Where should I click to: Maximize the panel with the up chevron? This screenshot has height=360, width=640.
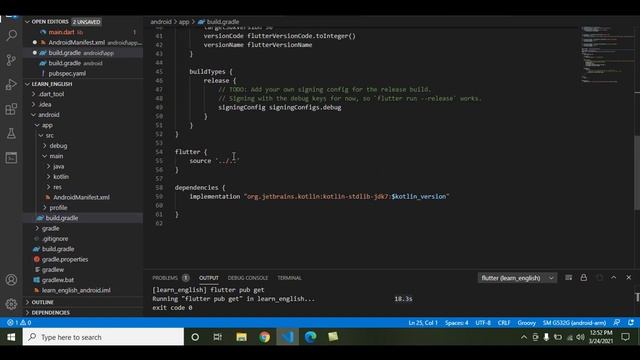[613, 278]
